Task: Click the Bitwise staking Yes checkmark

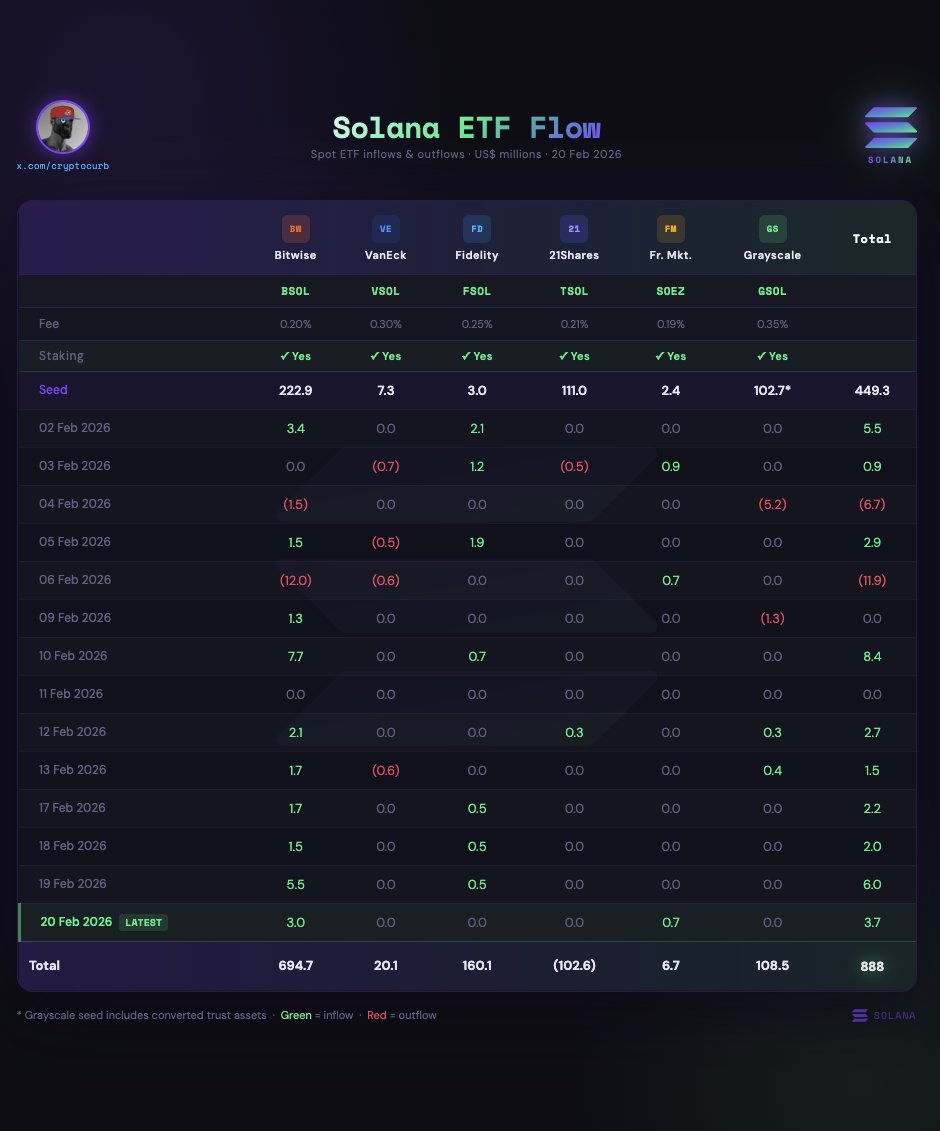Action: (294, 356)
